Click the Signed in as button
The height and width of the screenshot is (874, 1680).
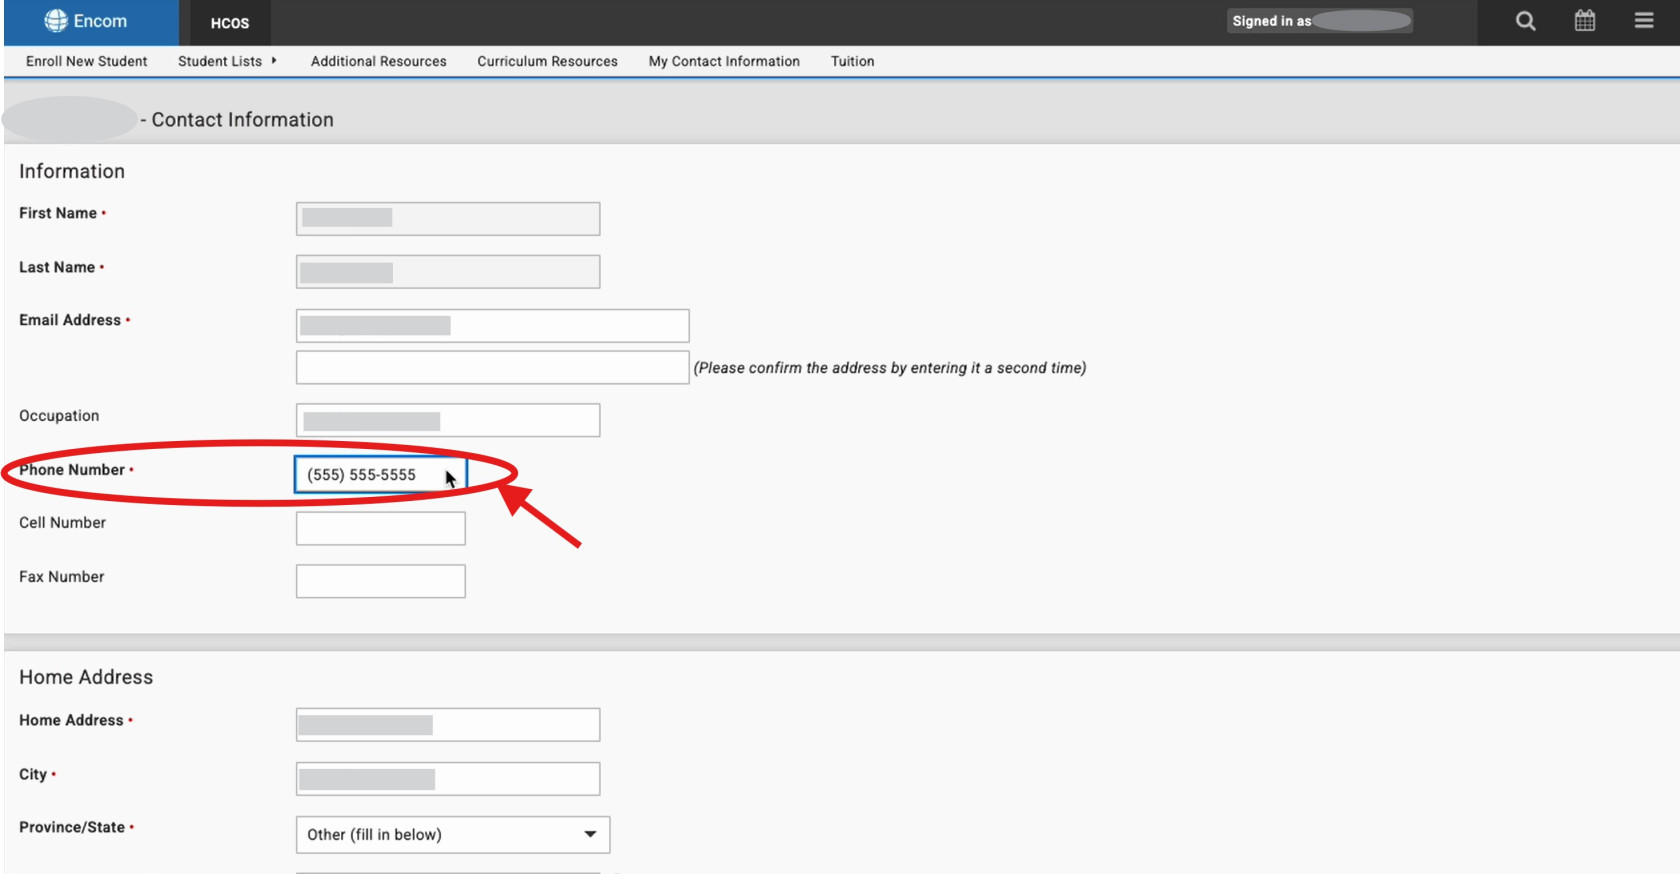coord(1319,21)
